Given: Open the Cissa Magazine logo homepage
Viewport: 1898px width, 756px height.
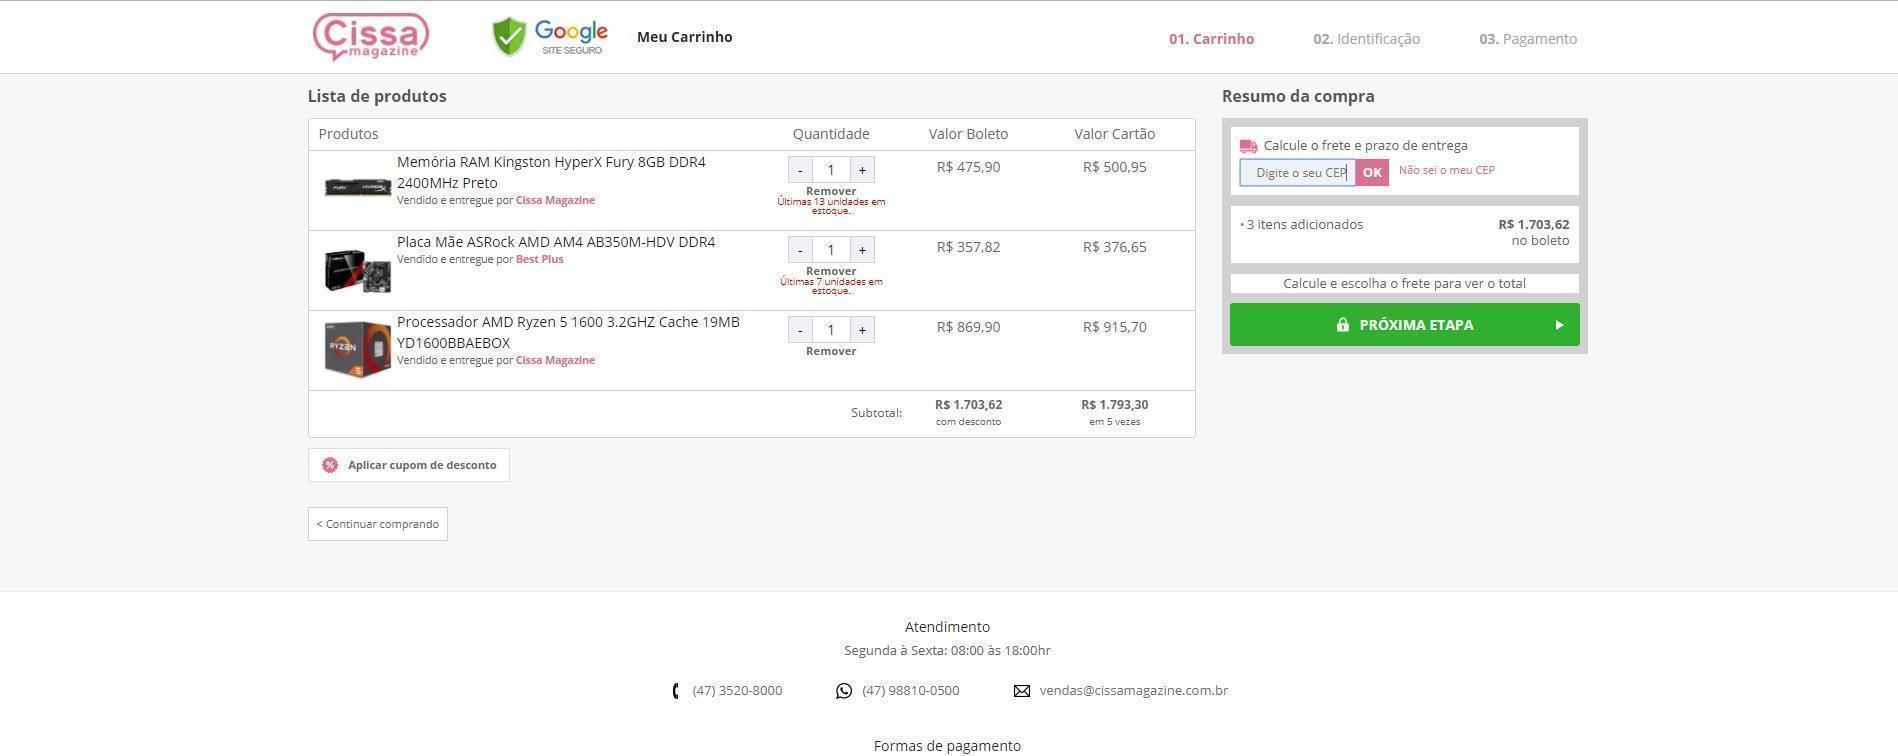Looking at the screenshot, I should [371, 37].
